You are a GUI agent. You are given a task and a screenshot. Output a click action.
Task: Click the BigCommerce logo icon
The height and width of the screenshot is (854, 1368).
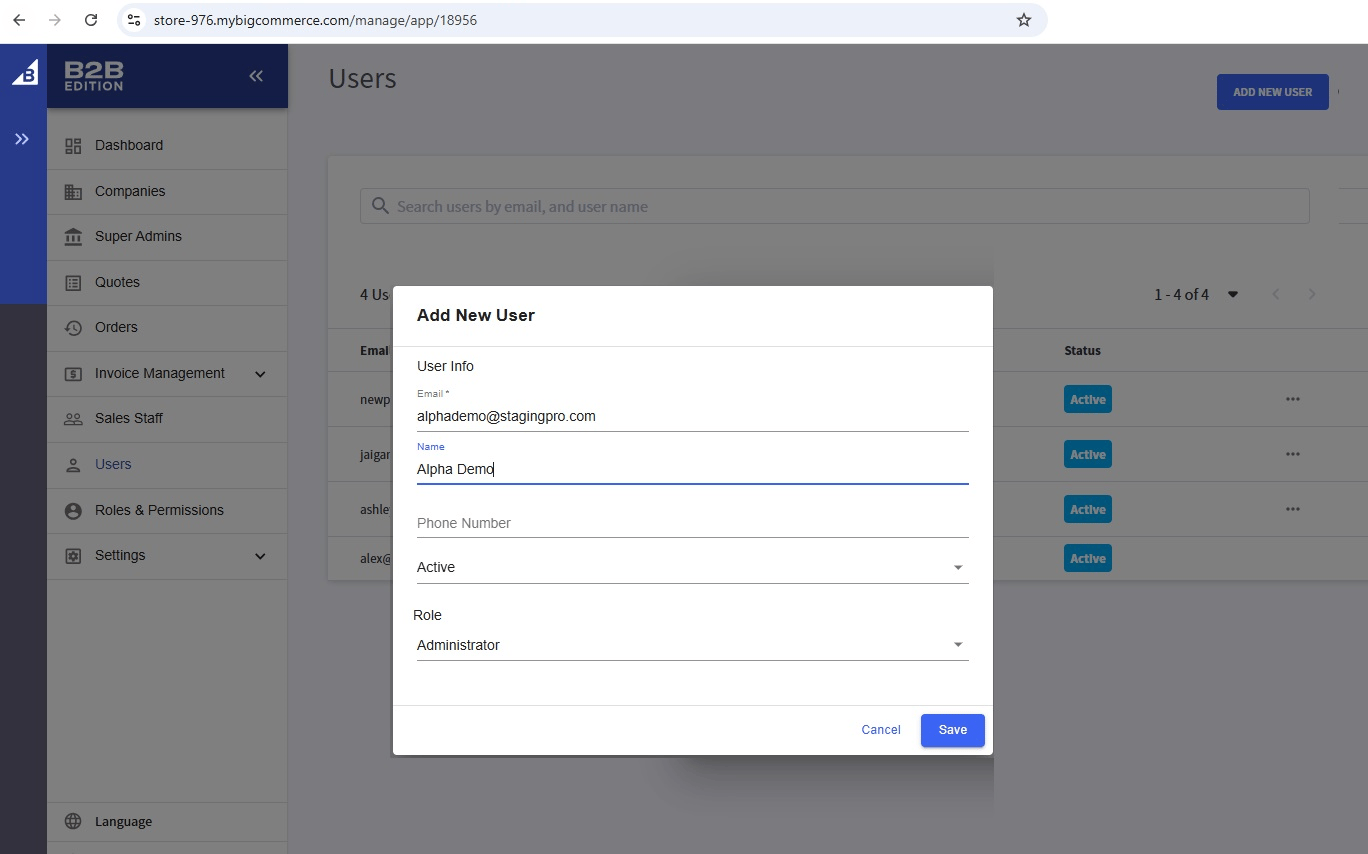click(24, 73)
